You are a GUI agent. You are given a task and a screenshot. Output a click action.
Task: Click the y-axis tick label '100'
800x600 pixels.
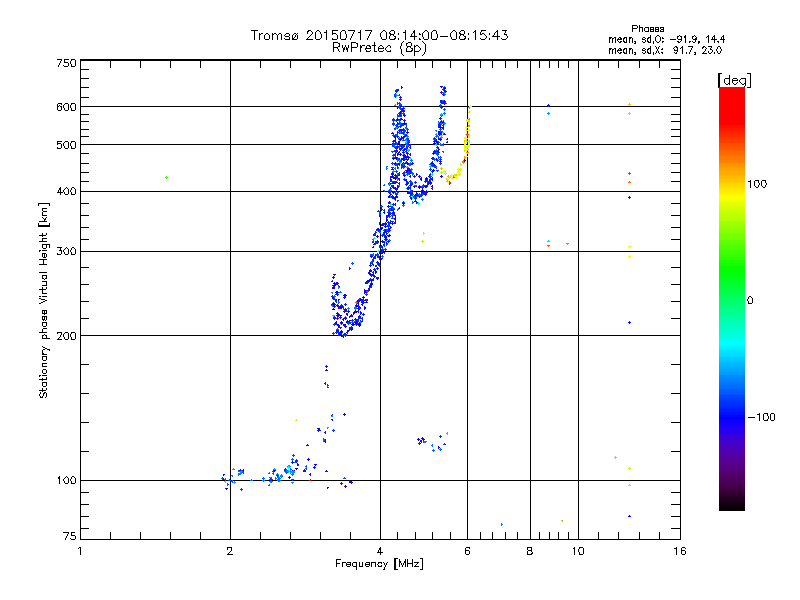tap(66, 481)
